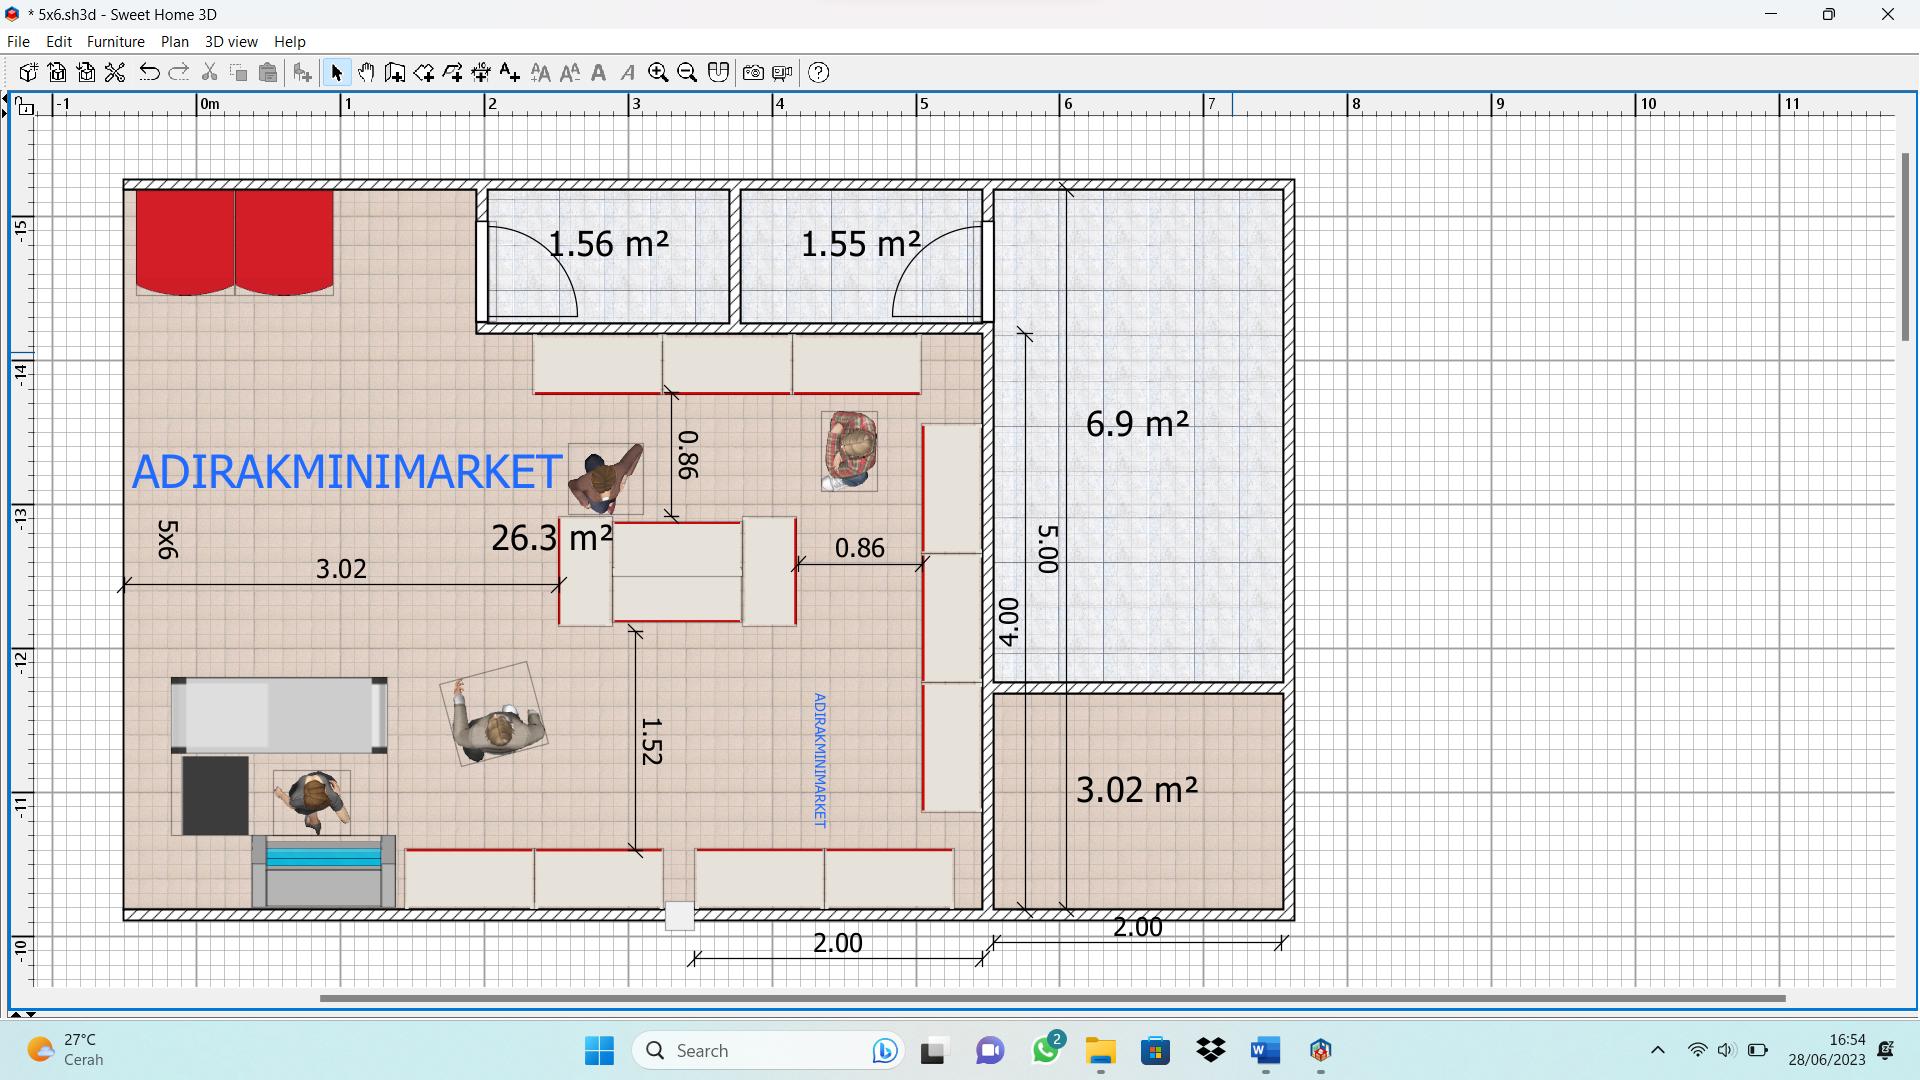Select the zoom-out magnifier tool
1920x1080 pixels.
(x=687, y=73)
